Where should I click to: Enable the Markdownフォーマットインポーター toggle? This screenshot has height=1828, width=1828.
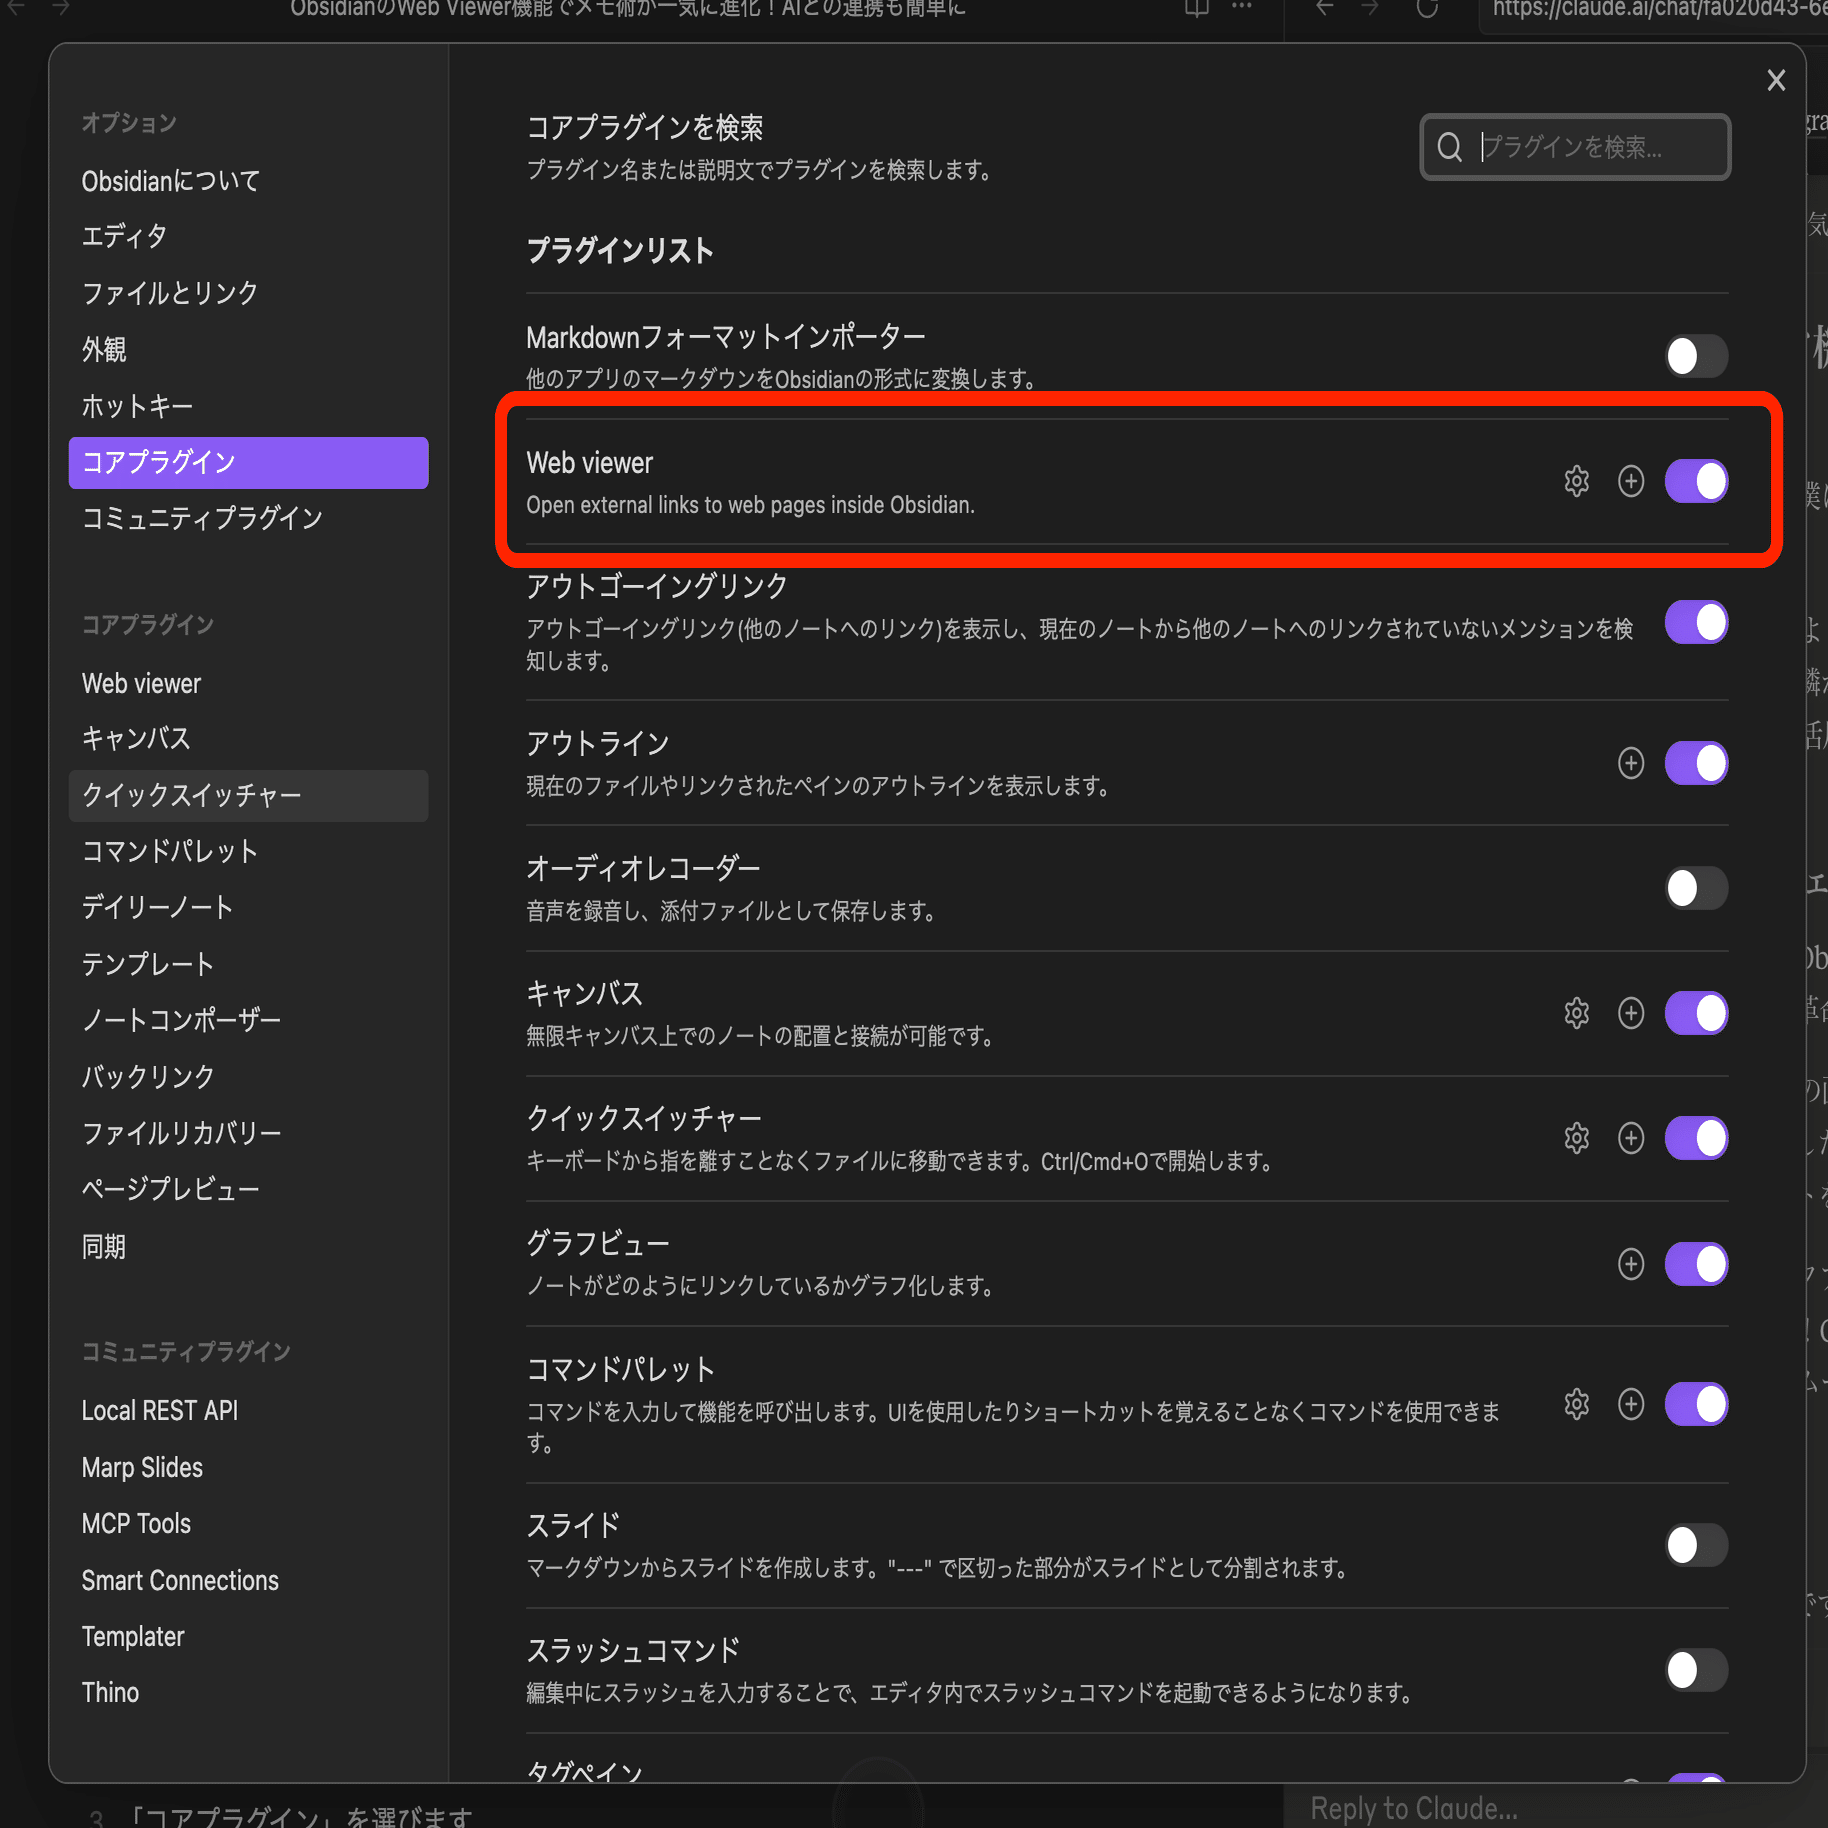tap(1696, 356)
